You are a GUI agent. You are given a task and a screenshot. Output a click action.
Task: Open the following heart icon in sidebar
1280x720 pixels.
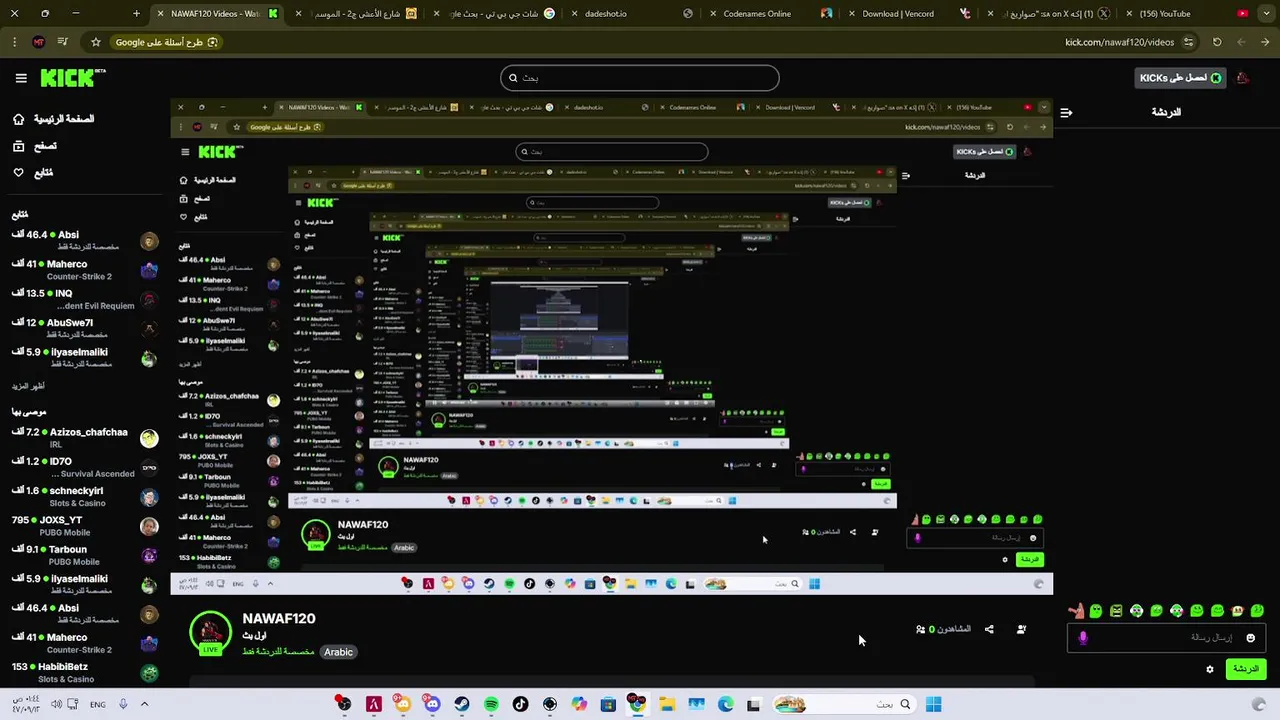click(18, 173)
